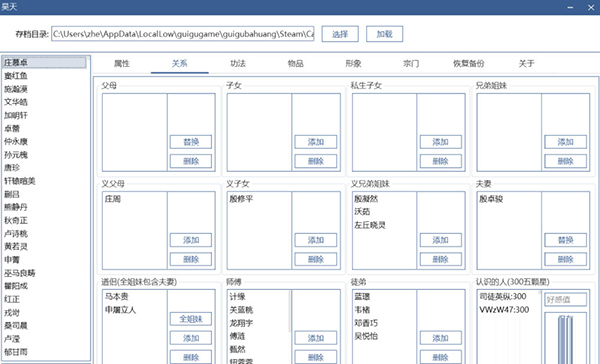The image size is (600, 364).
Task: Open the 物品 tab
Action: [x=295, y=64]
